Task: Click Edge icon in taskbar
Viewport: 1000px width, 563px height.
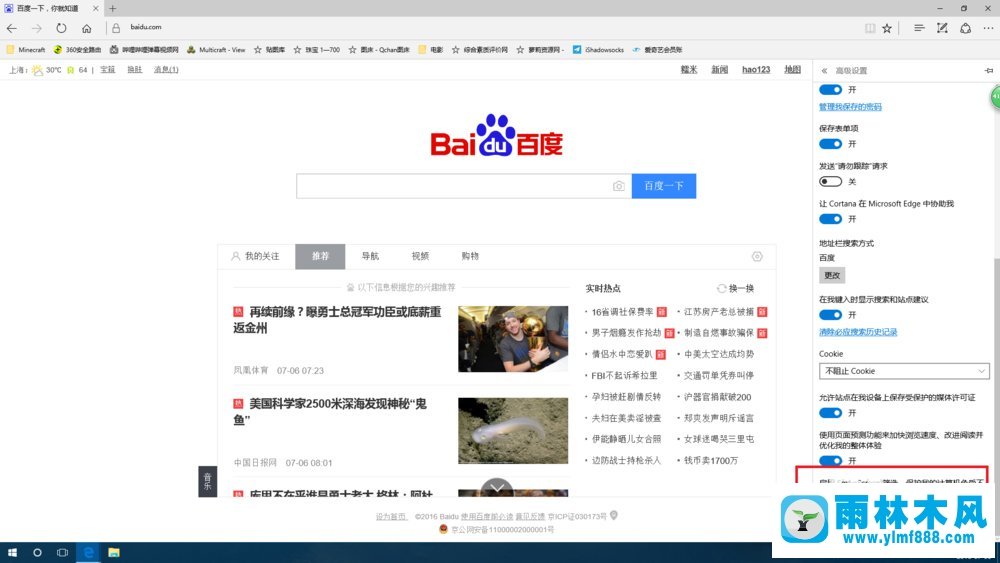Action: point(89,552)
